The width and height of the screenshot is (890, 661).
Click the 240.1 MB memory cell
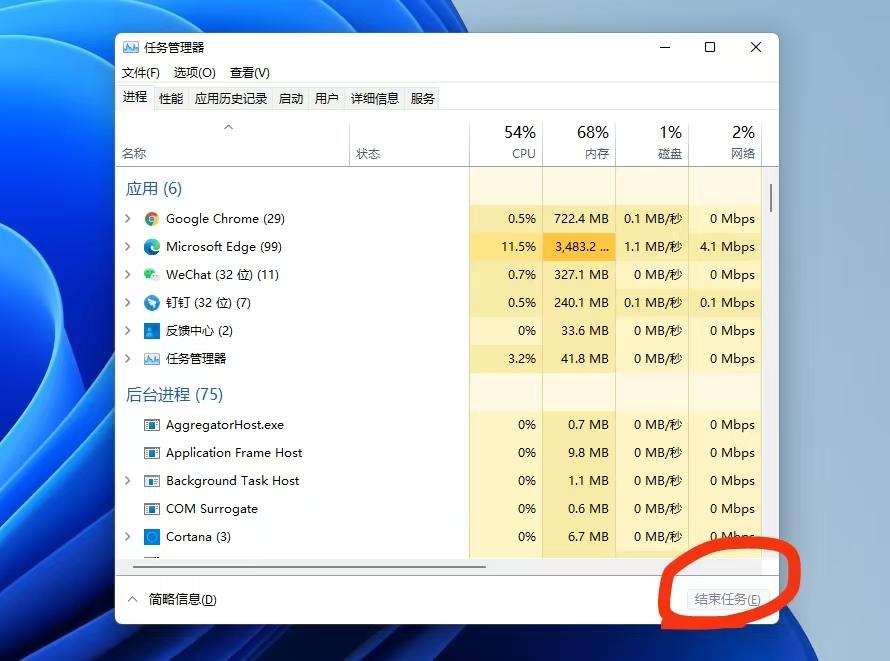580,303
